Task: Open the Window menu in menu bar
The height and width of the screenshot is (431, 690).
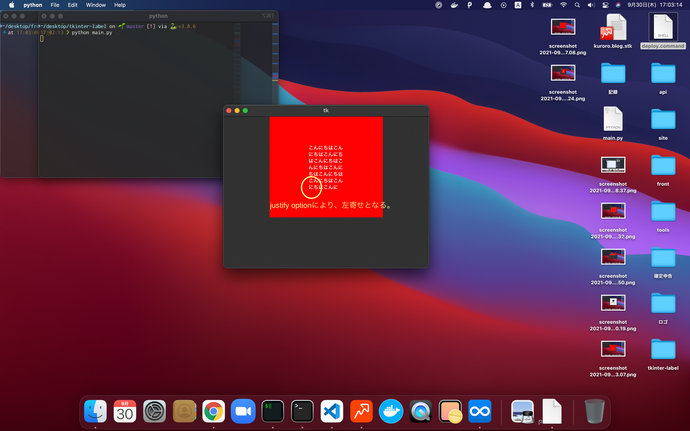Action: tap(96, 5)
